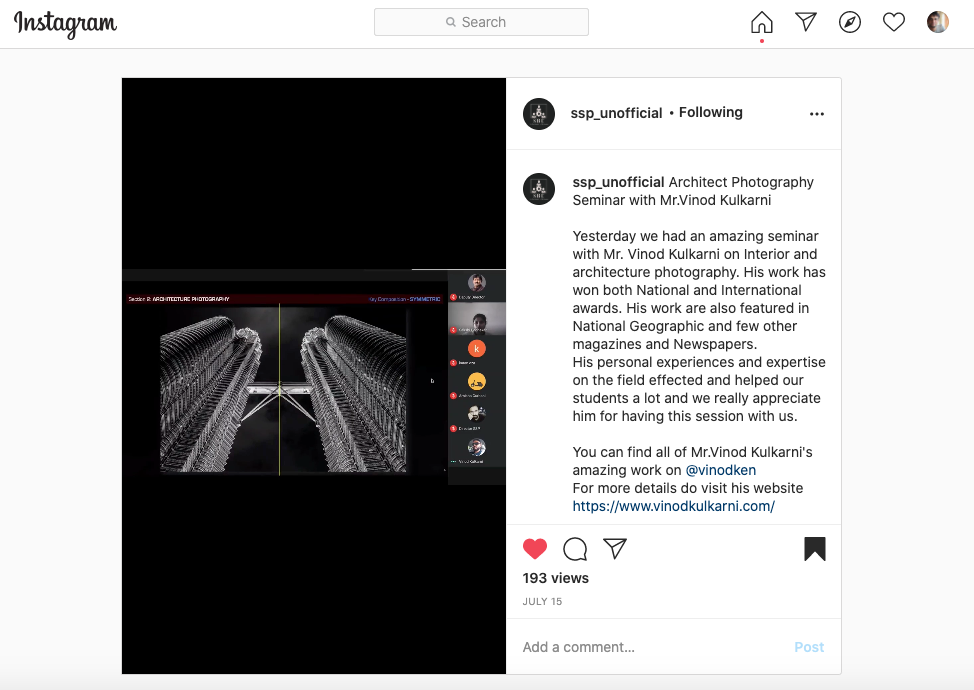Go to the Instagram home feed icon
974x690 pixels.
(762, 22)
